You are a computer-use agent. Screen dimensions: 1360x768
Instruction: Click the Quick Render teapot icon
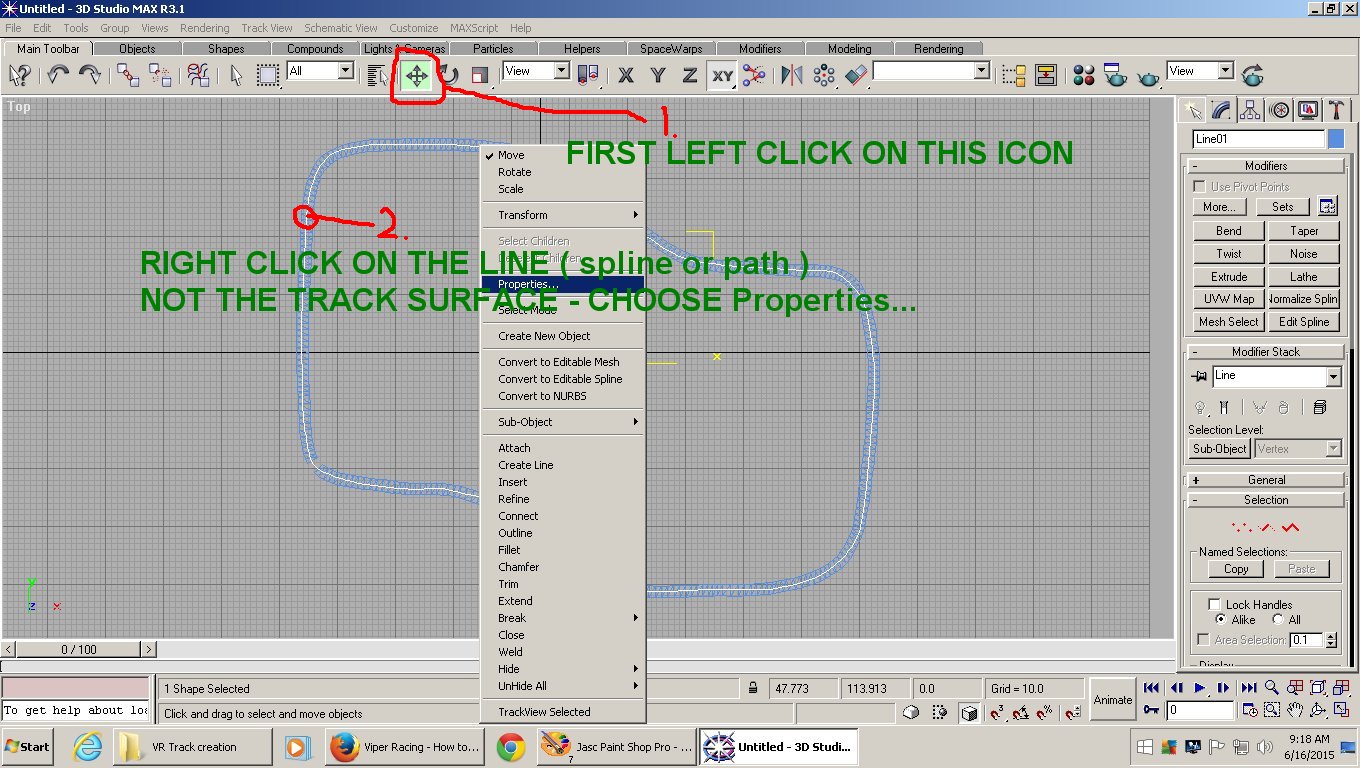(x=1148, y=75)
